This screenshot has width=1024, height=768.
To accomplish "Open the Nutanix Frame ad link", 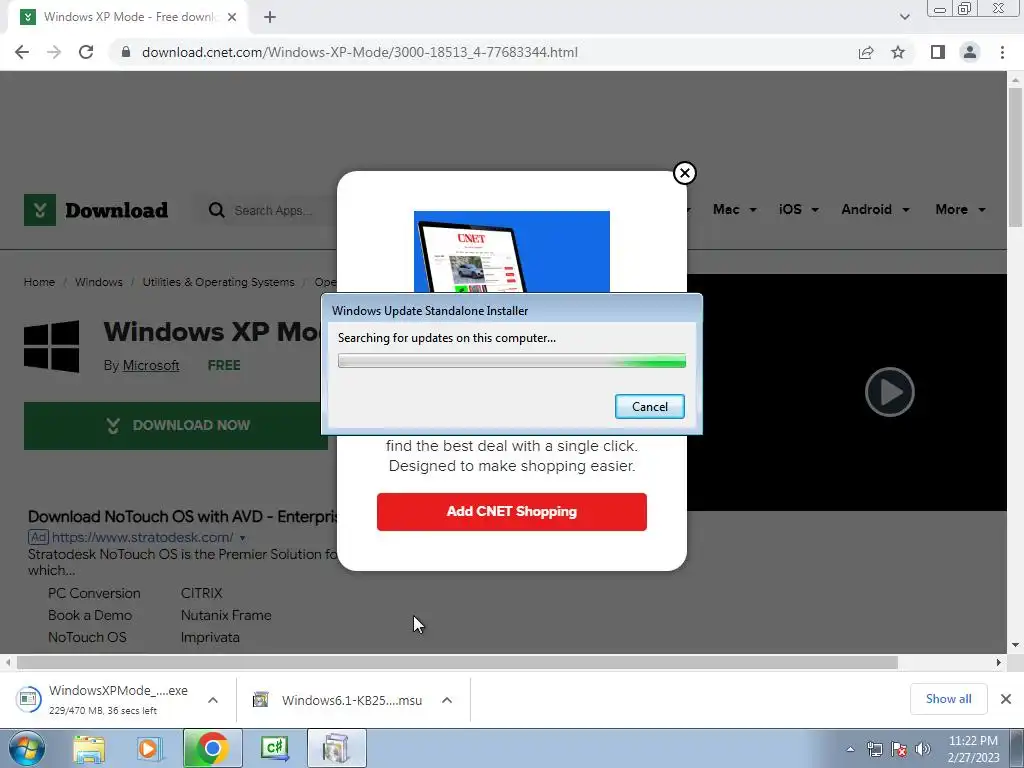I will click(x=226, y=615).
